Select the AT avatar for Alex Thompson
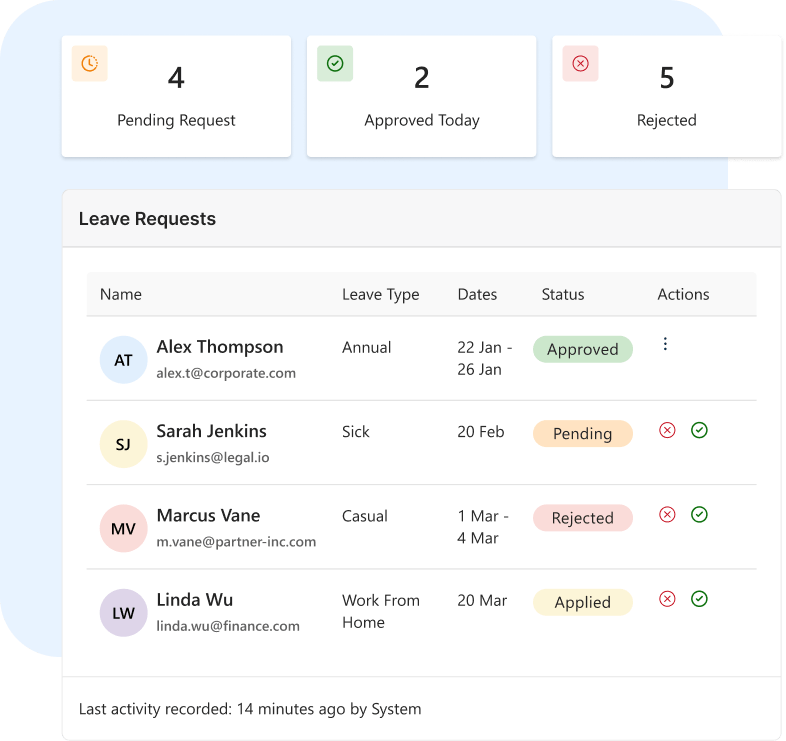This screenshot has height=741, width=786. click(x=123, y=360)
